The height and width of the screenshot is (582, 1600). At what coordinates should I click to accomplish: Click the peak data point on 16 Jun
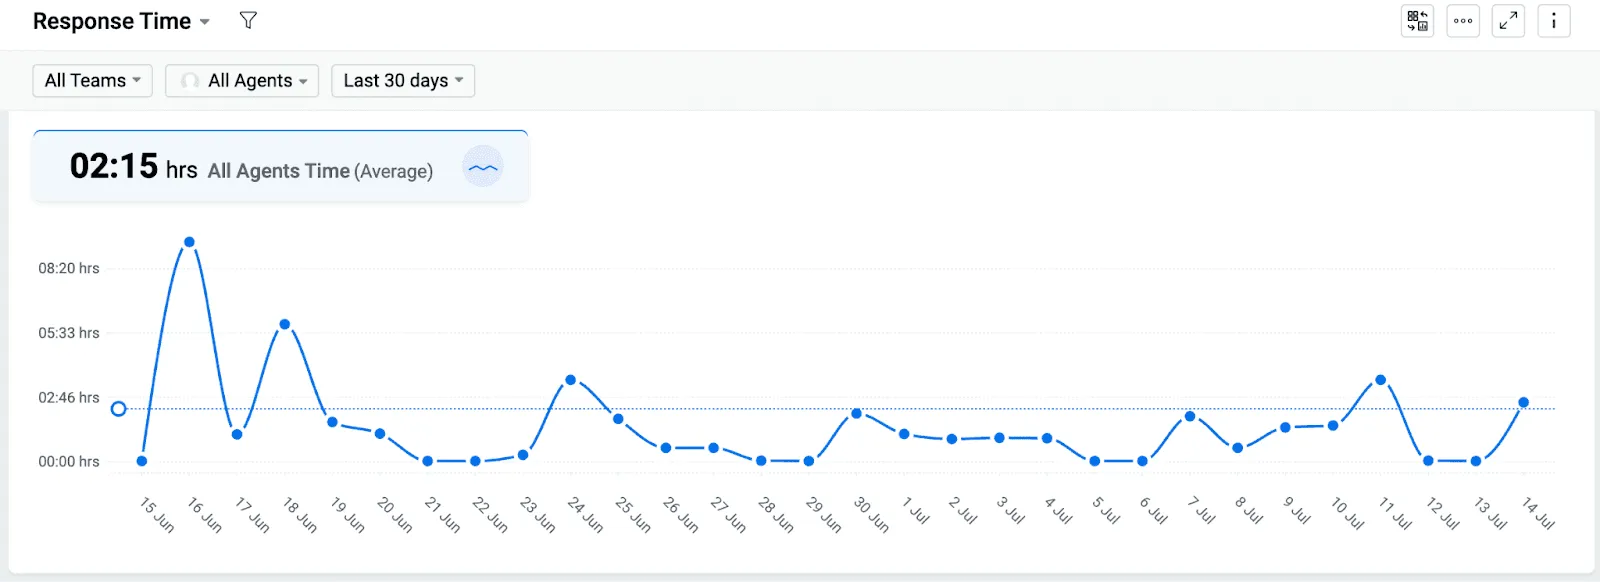click(188, 241)
